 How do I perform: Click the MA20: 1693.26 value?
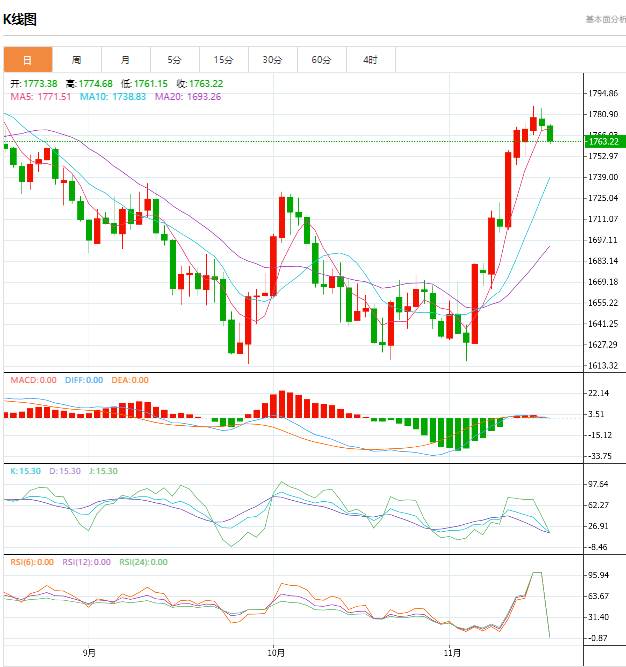coord(188,97)
